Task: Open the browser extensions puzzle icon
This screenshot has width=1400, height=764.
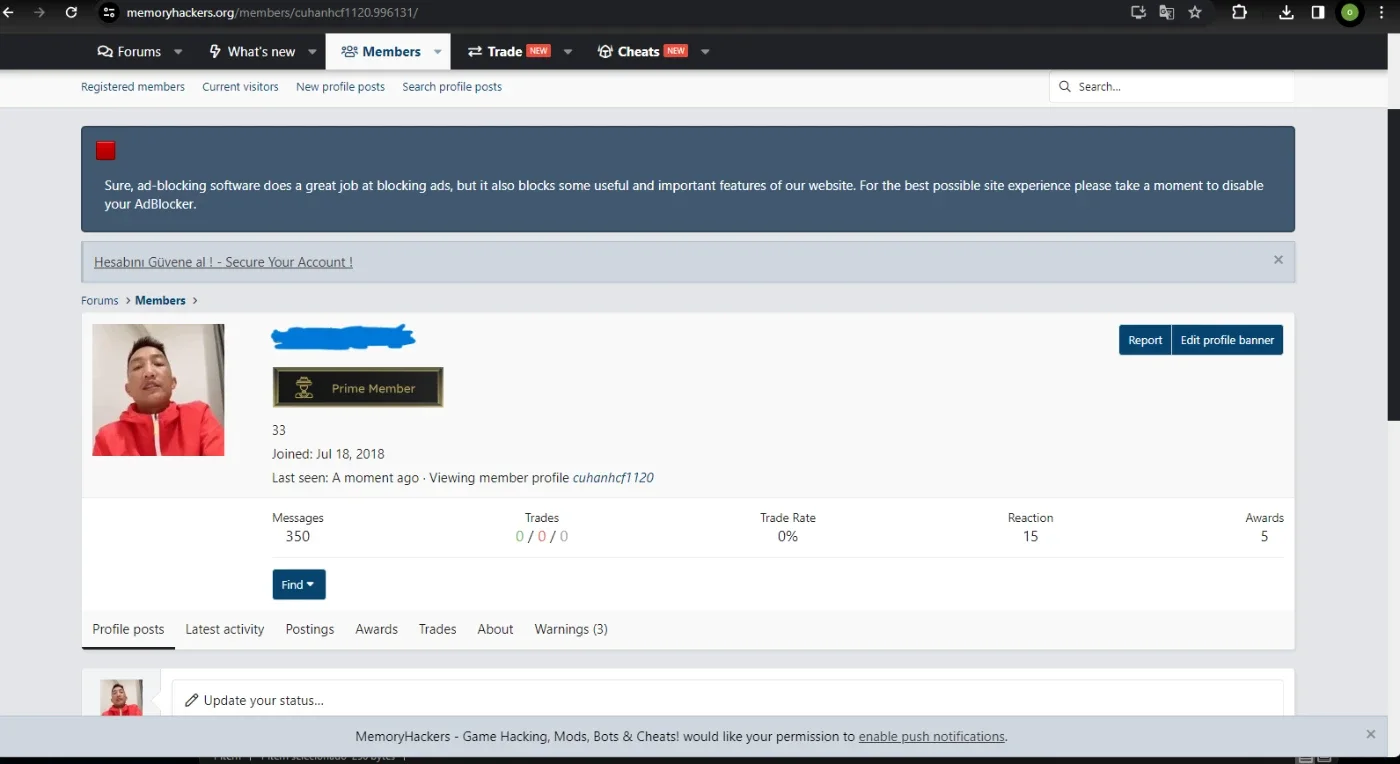Action: click(1240, 12)
